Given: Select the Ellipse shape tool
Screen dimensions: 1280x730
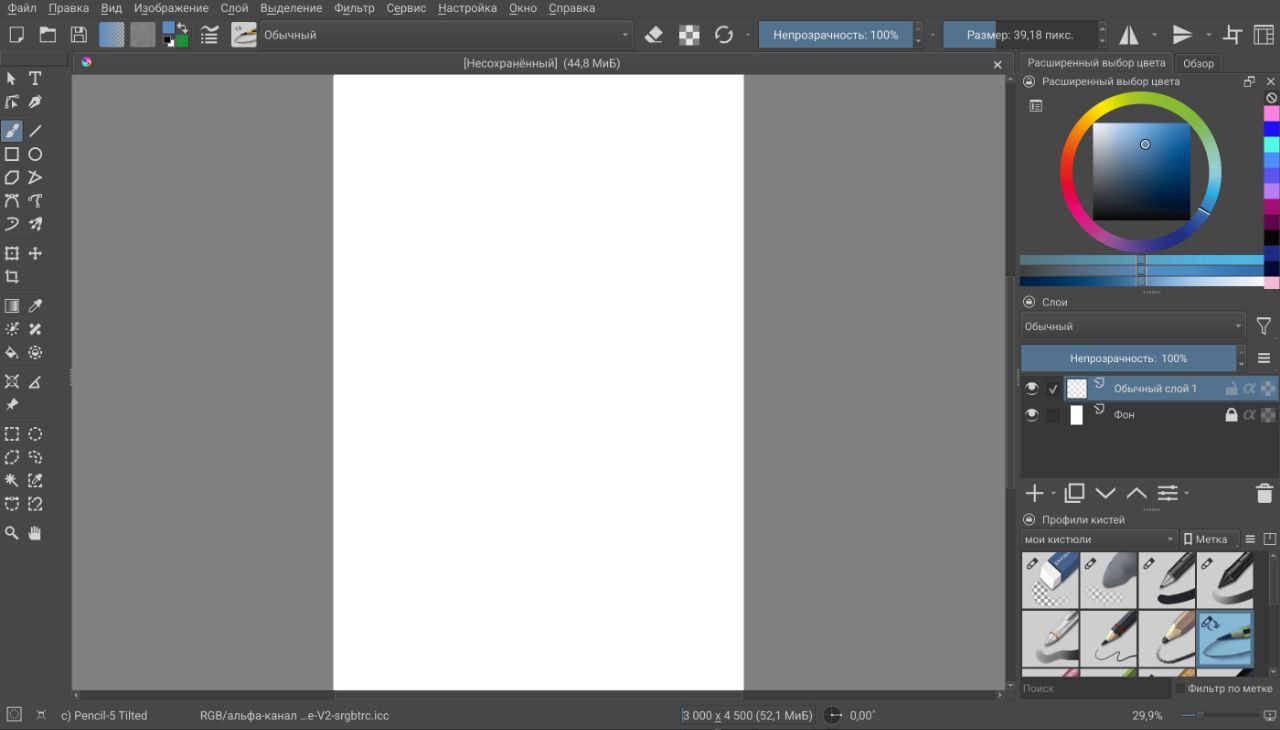Looking at the screenshot, I should [35, 154].
